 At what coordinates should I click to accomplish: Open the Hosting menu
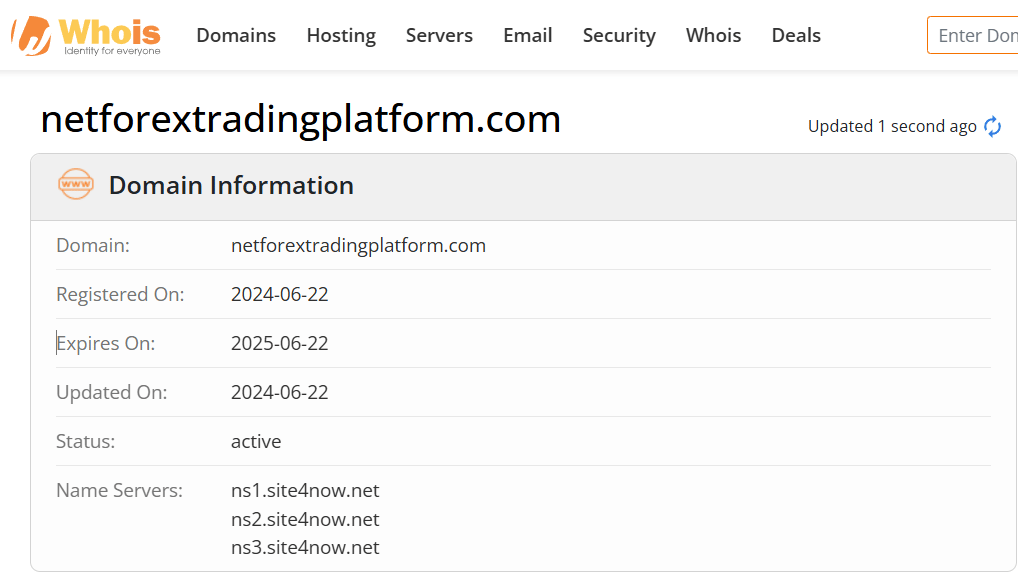[x=341, y=35]
